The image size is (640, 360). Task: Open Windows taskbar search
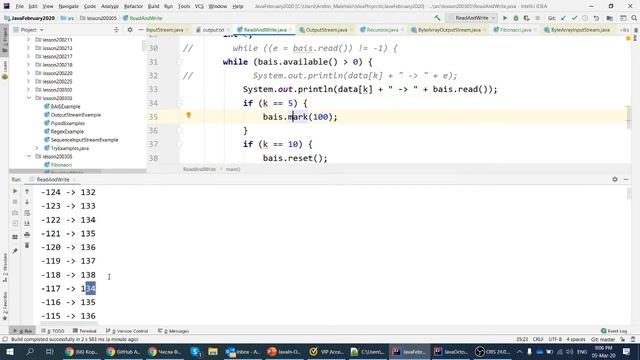(30, 351)
